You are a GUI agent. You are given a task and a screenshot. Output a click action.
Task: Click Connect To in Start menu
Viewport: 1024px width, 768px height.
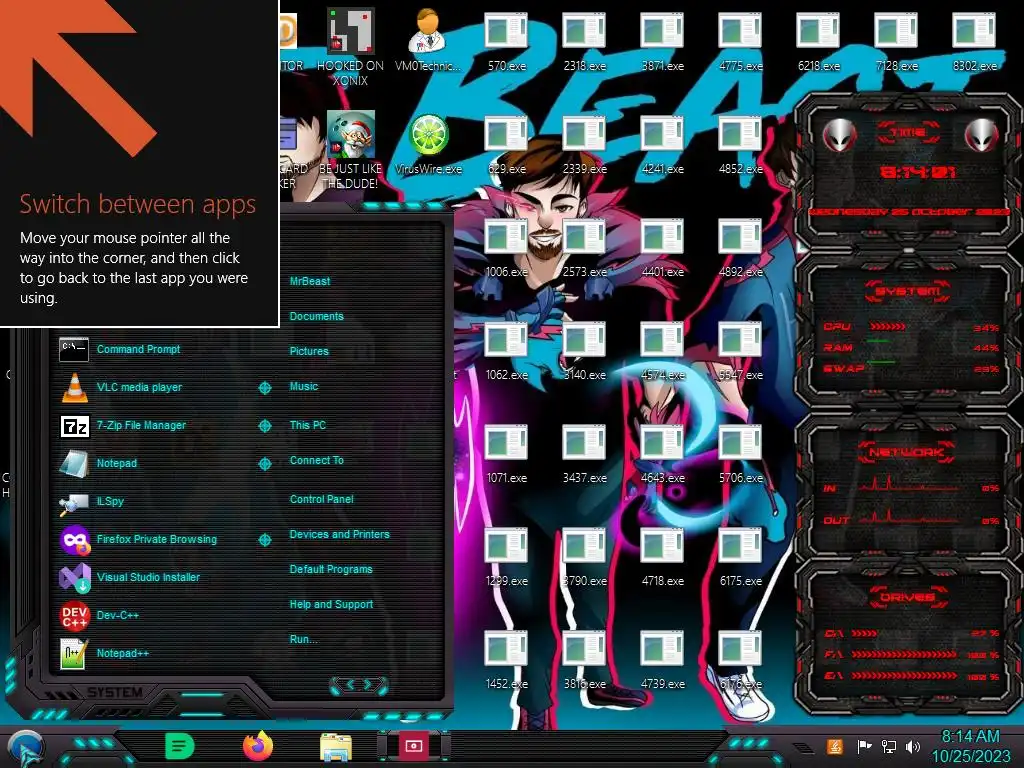(317, 460)
